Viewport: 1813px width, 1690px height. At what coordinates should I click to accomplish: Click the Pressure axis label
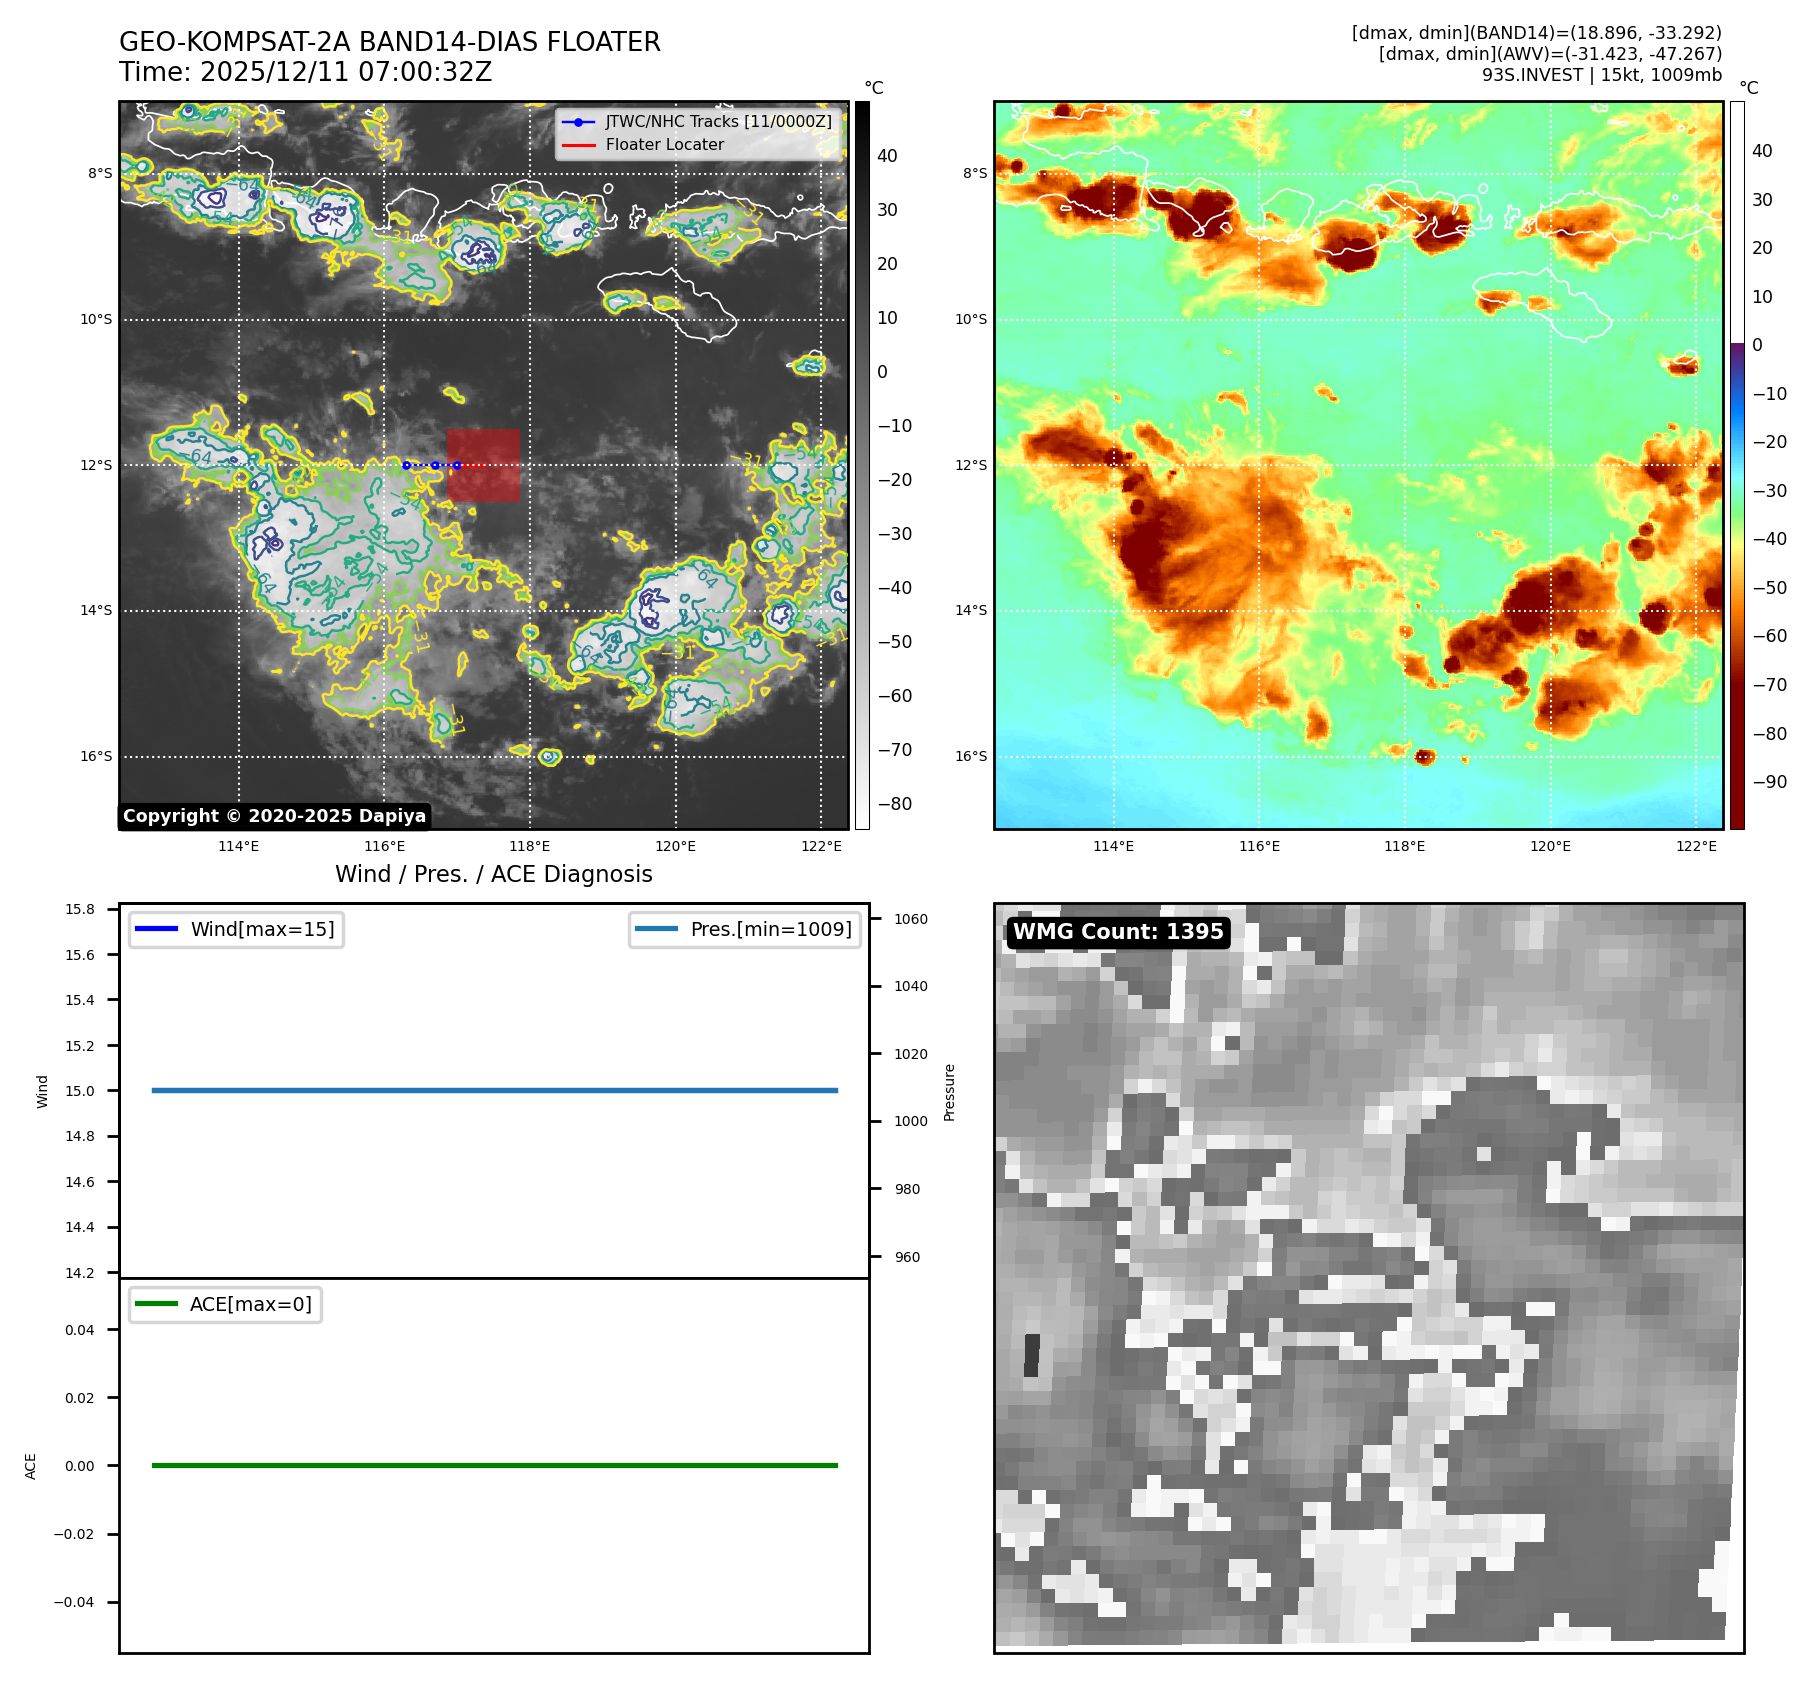pos(949,1092)
